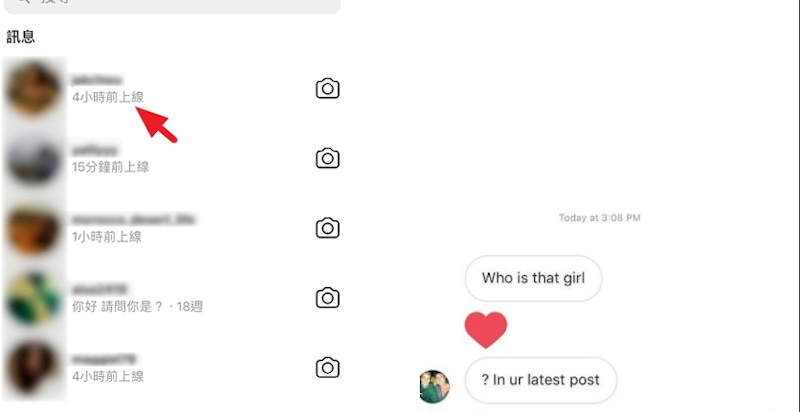Select the profile picture of 15分鐘前上線 contact
Viewport: 800px width, 412px height.
click(34, 159)
